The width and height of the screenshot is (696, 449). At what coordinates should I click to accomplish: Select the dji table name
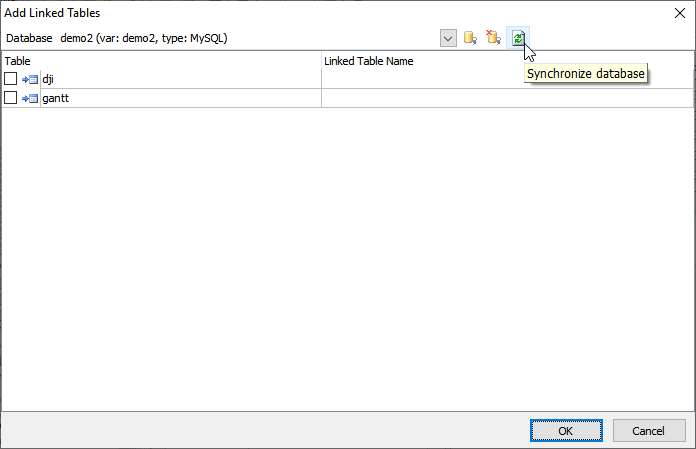48,79
